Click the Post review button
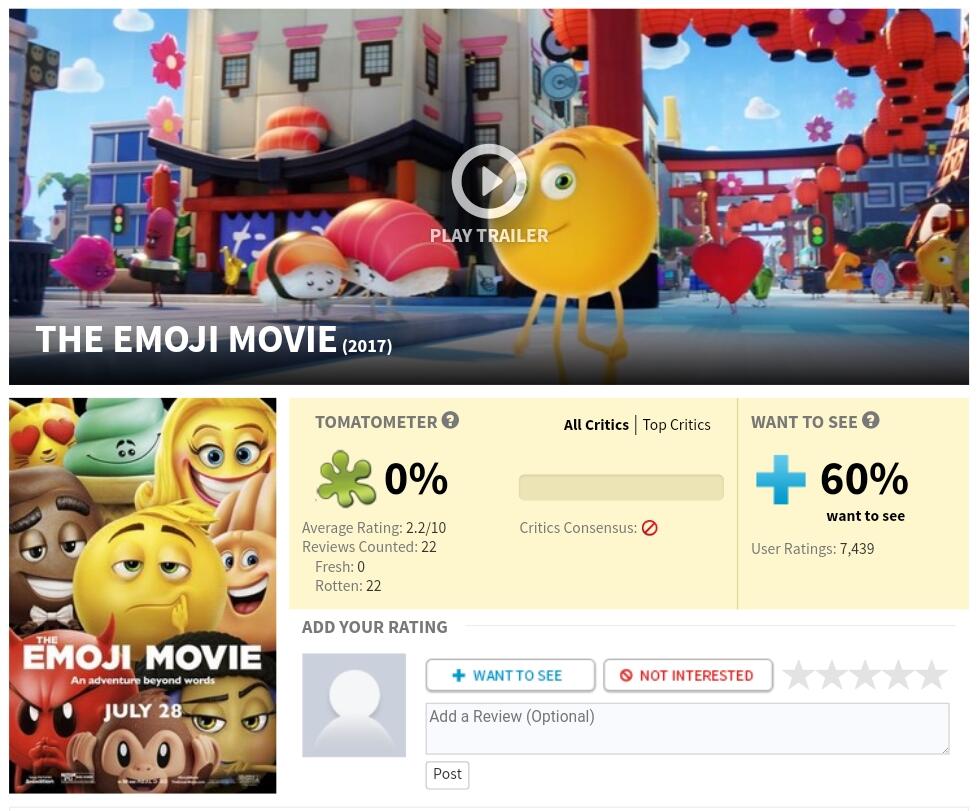This screenshot has height=811, width=977. tap(447, 774)
